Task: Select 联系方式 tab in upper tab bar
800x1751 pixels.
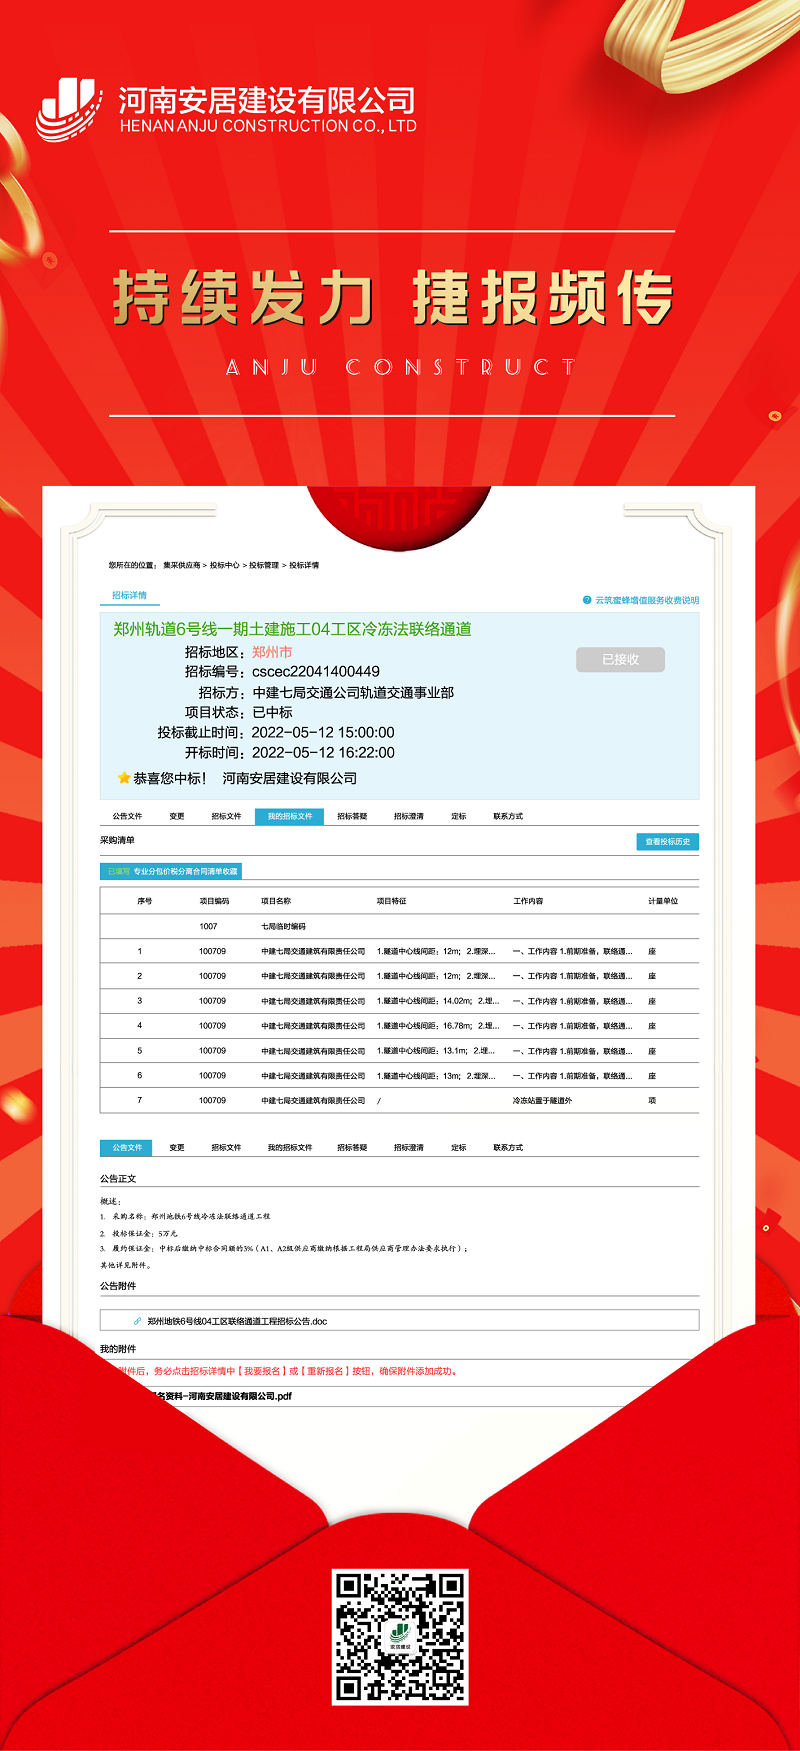Action: pos(508,816)
